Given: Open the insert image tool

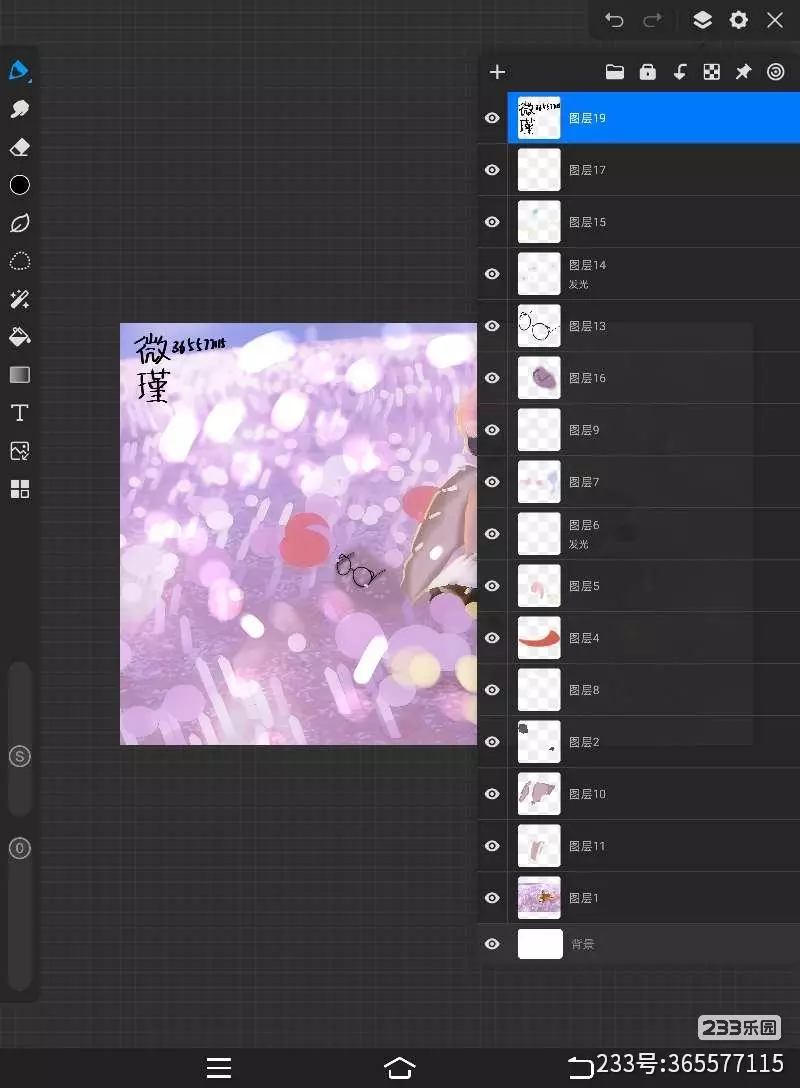Looking at the screenshot, I should coord(19,451).
